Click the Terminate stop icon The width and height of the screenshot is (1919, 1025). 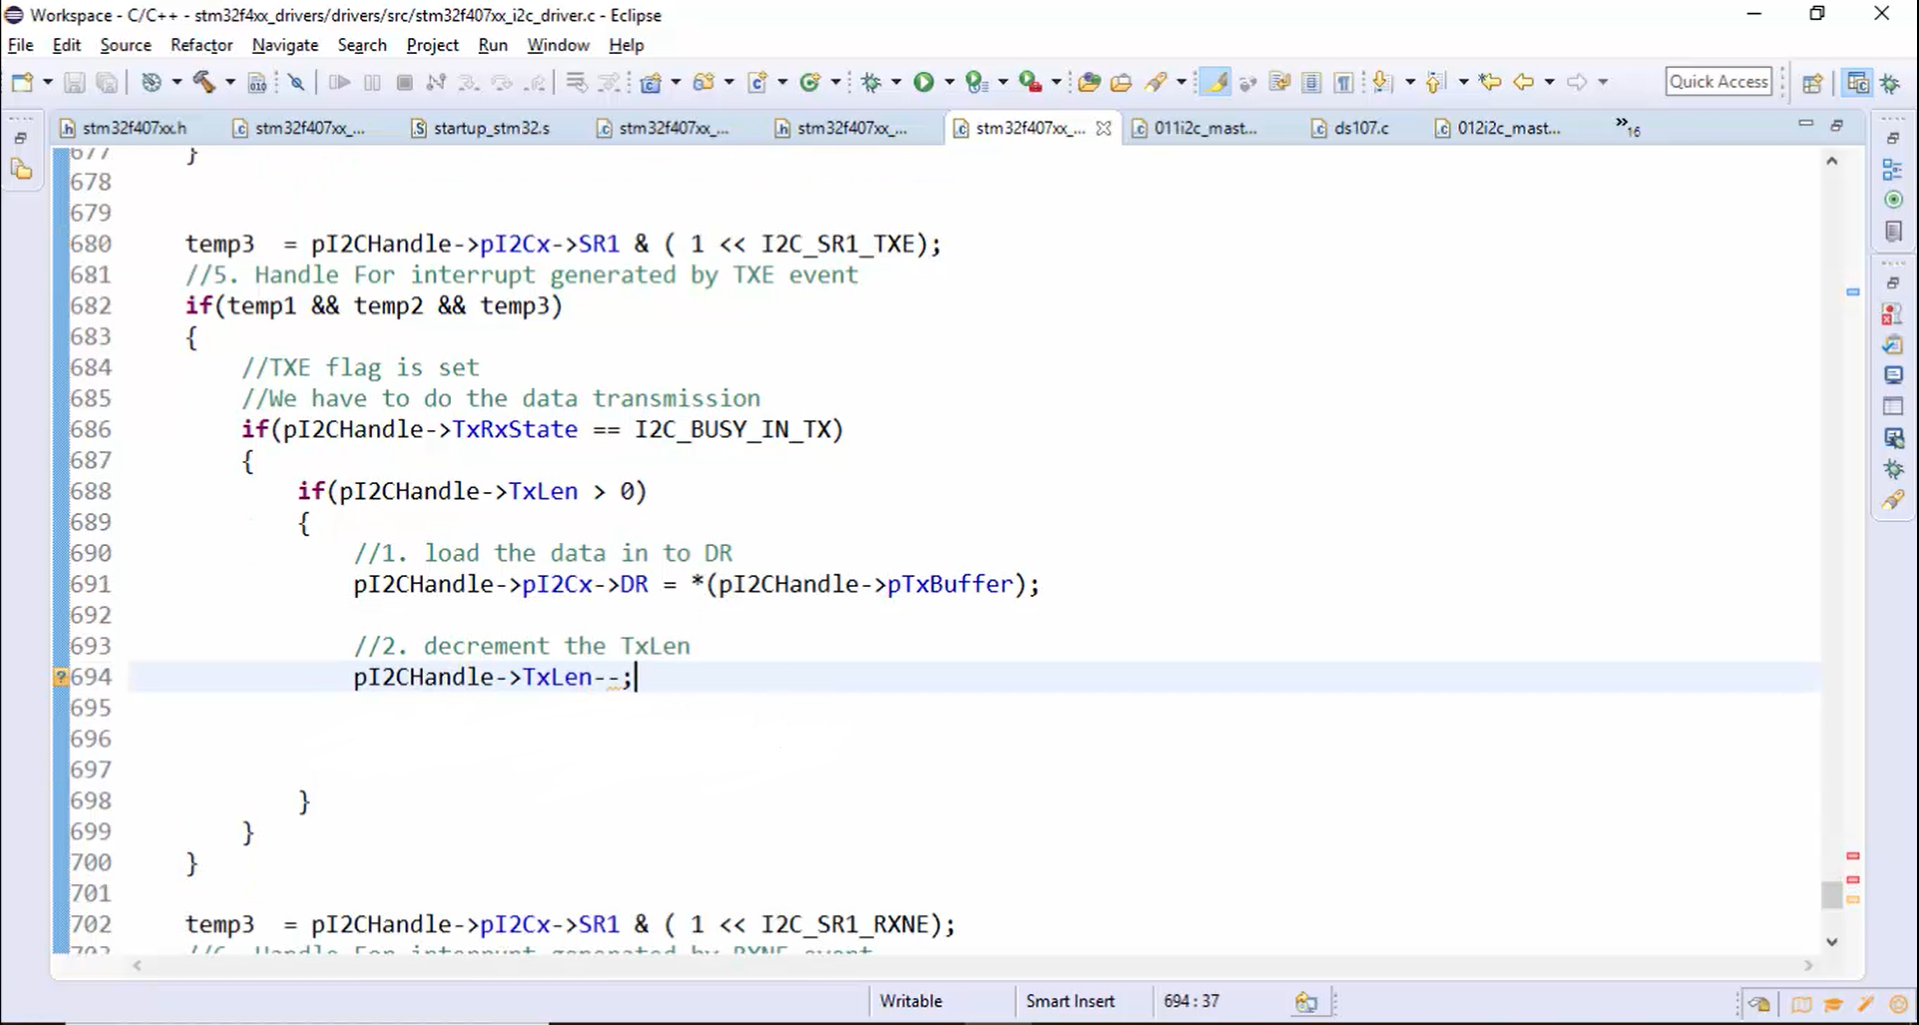click(x=404, y=82)
